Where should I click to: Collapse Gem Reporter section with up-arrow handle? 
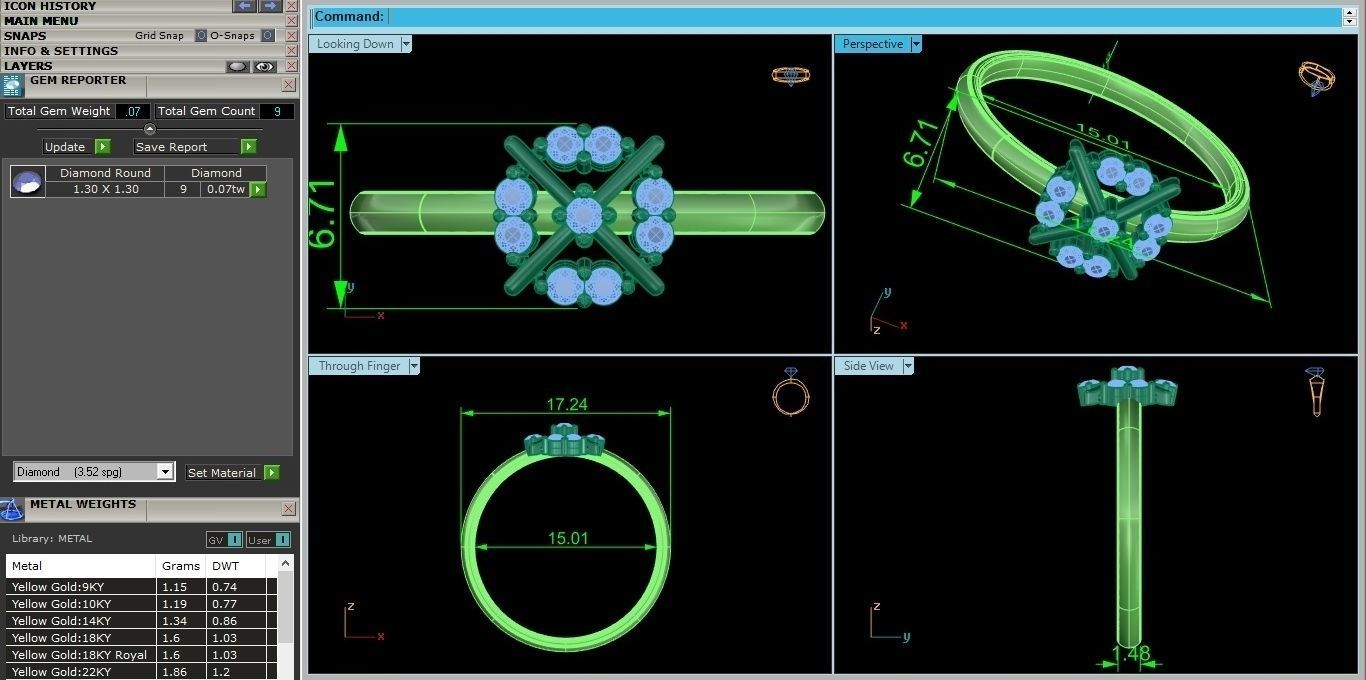click(x=150, y=129)
